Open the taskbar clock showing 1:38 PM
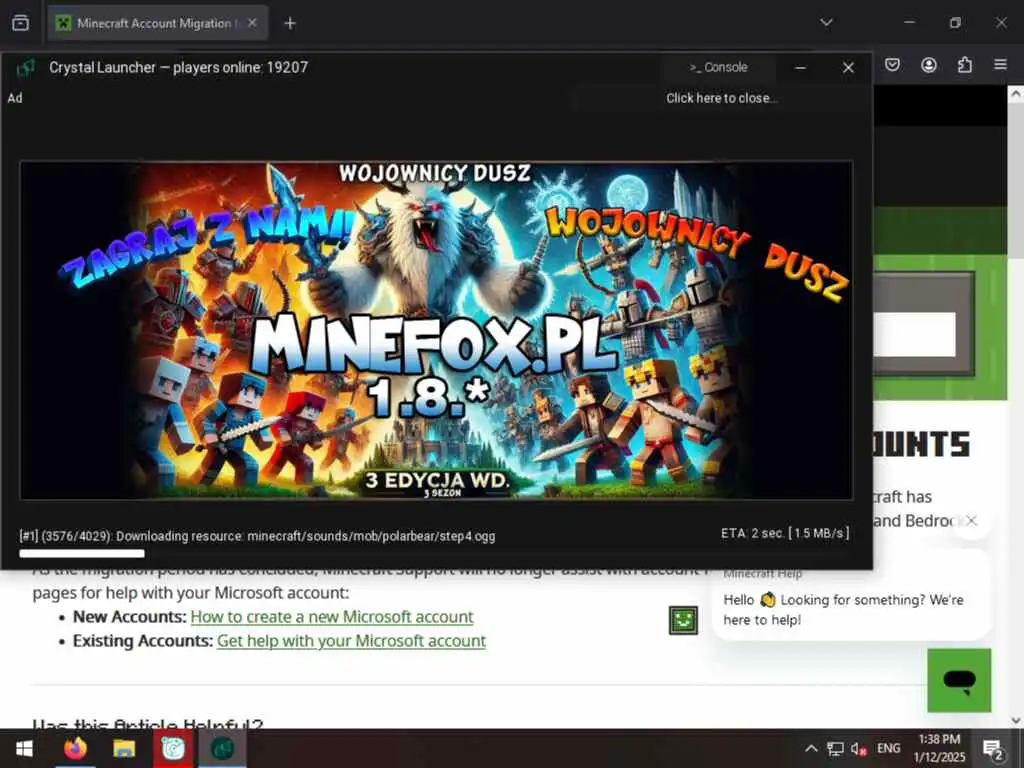 pyautogui.click(x=939, y=748)
